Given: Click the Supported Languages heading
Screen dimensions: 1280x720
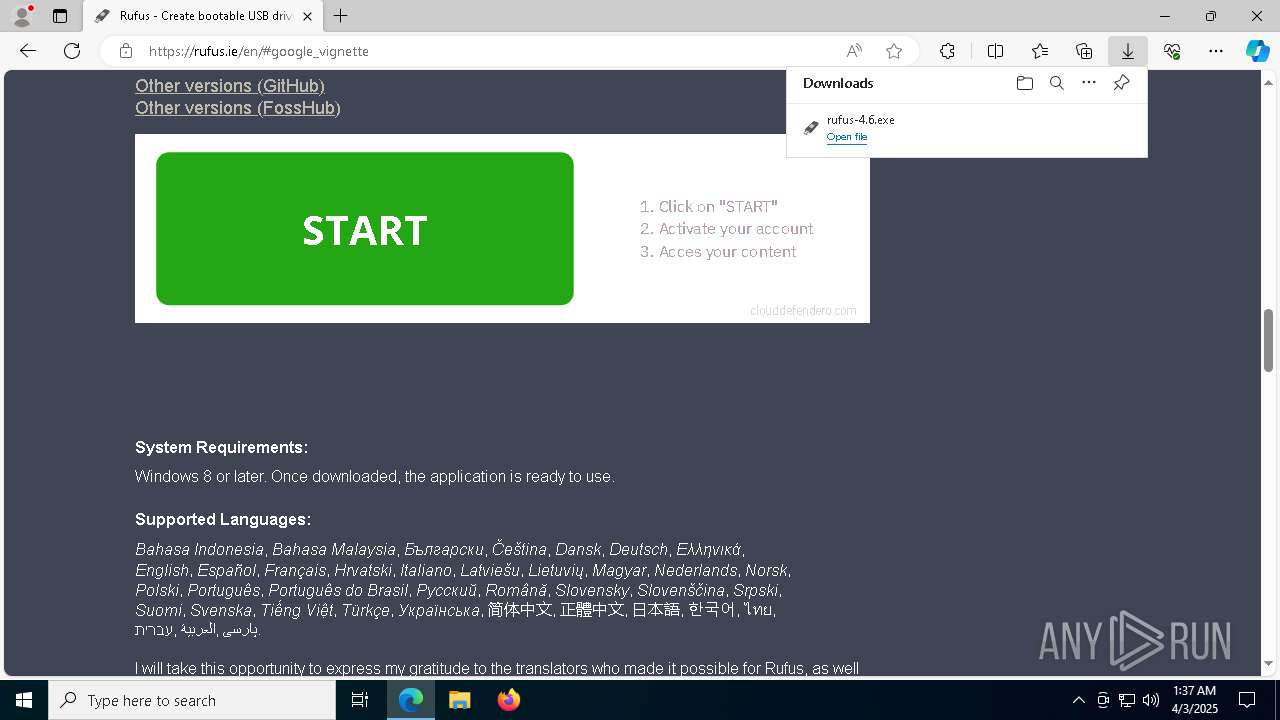Looking at the screenshot, I should point(223,519).
